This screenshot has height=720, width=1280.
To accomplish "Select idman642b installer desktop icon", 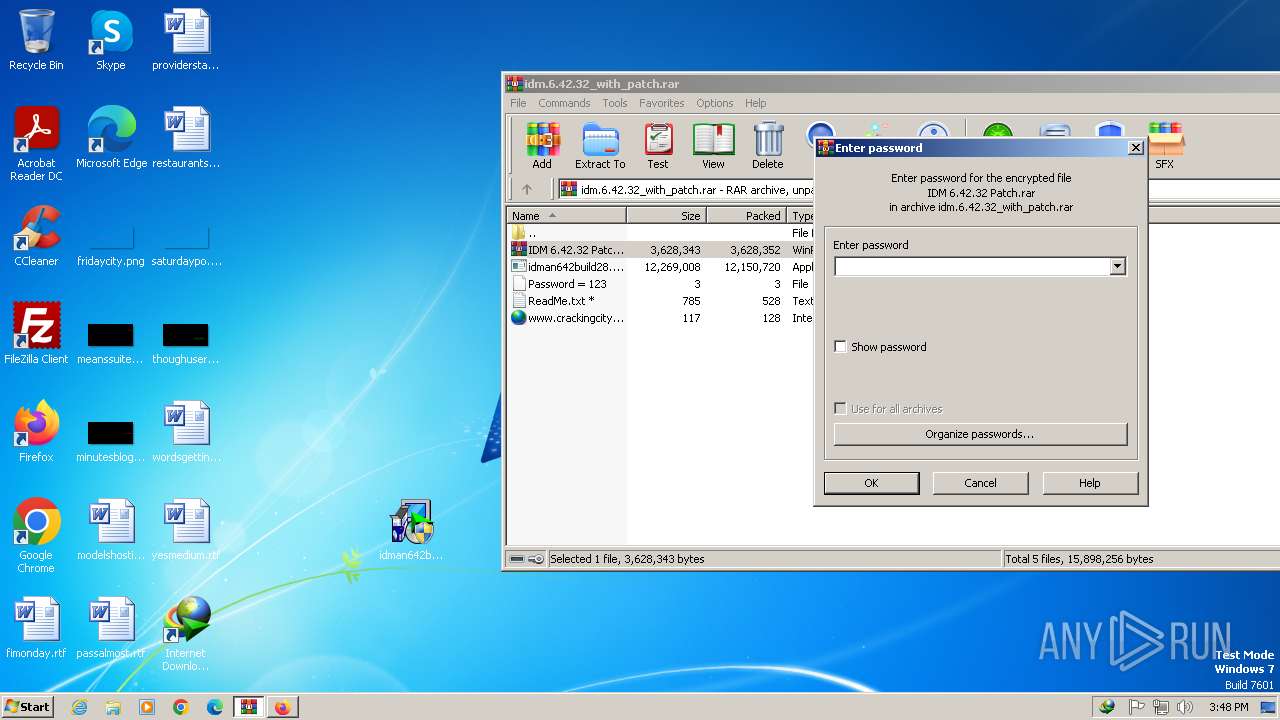I will 411,530.
